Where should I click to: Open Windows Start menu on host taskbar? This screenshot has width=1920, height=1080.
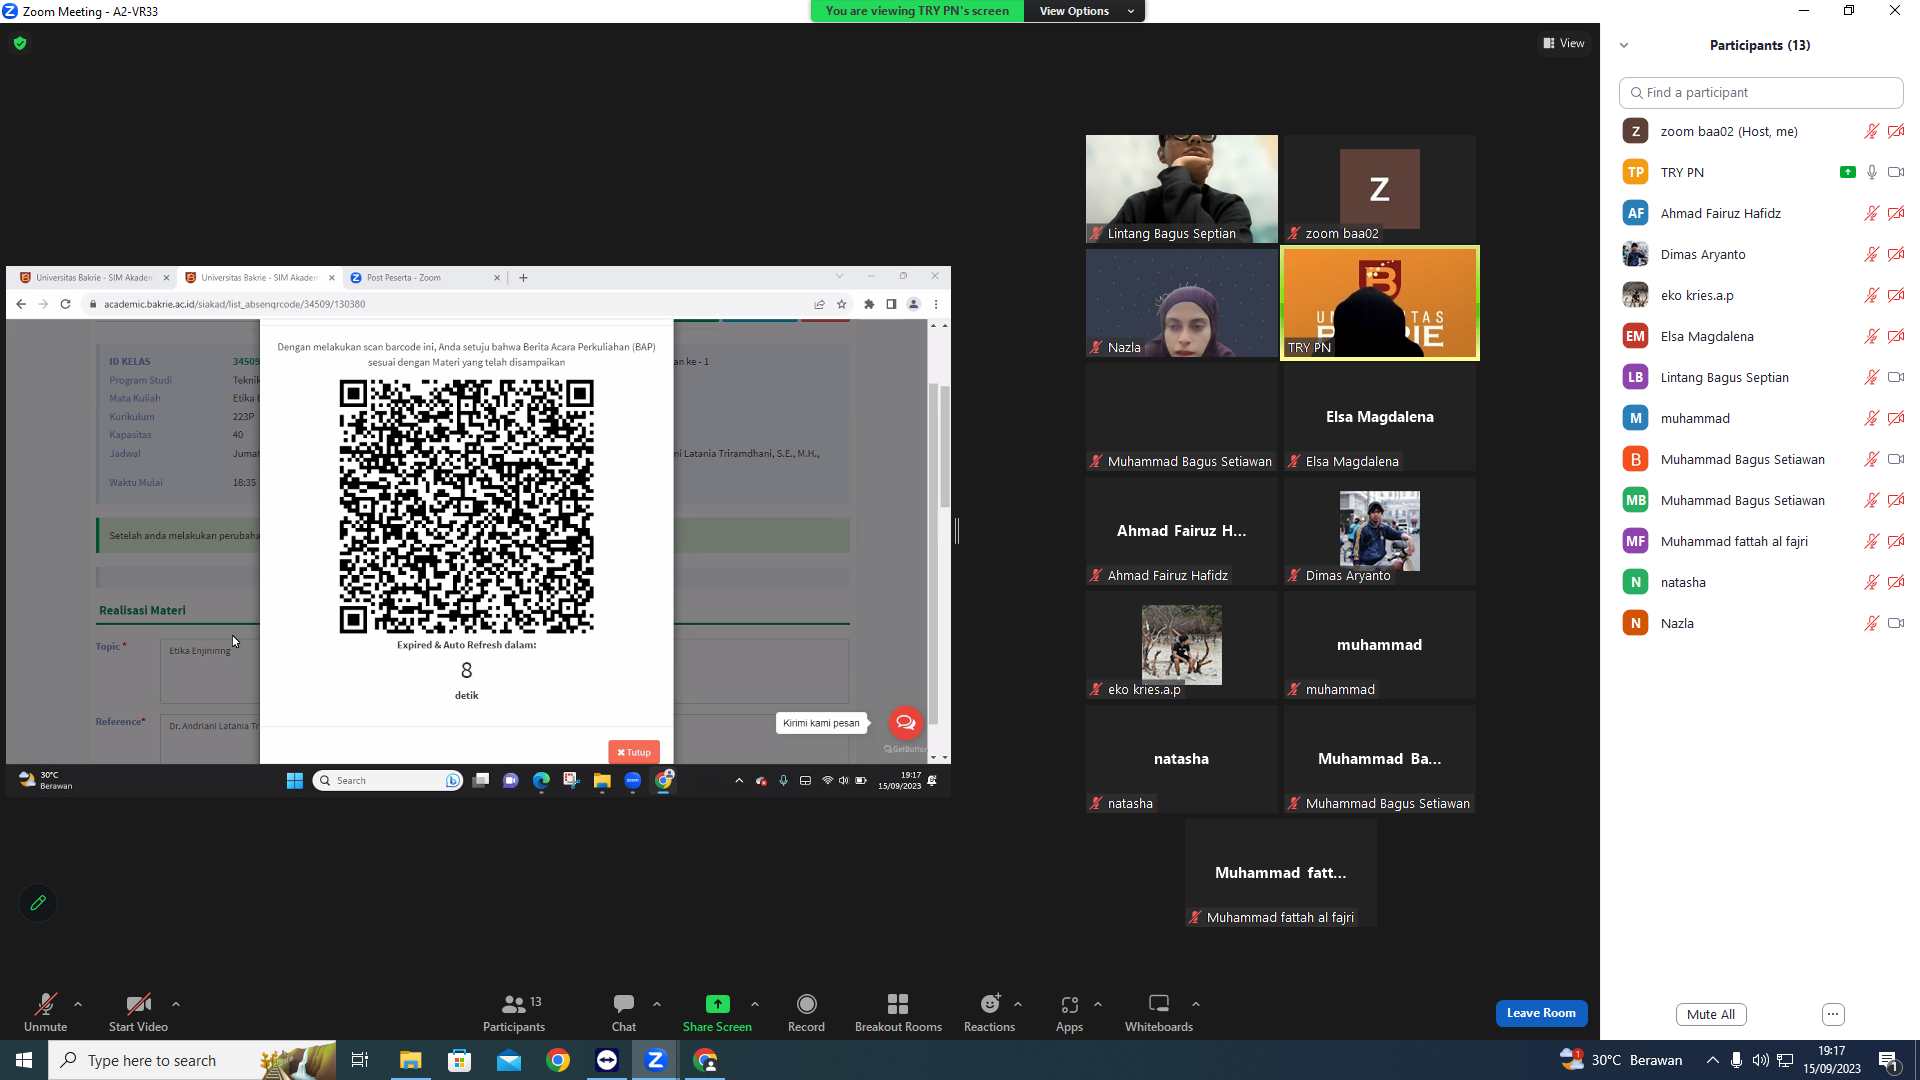[x=24, y=1060]
